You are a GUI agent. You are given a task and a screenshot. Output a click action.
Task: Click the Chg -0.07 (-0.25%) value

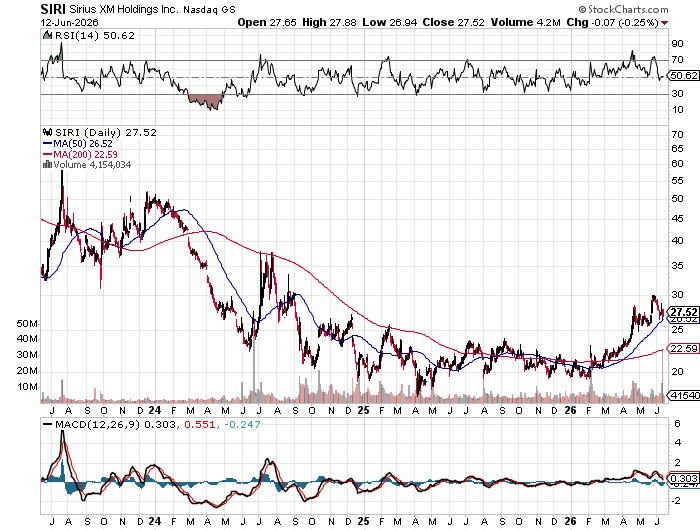[612, 22]
